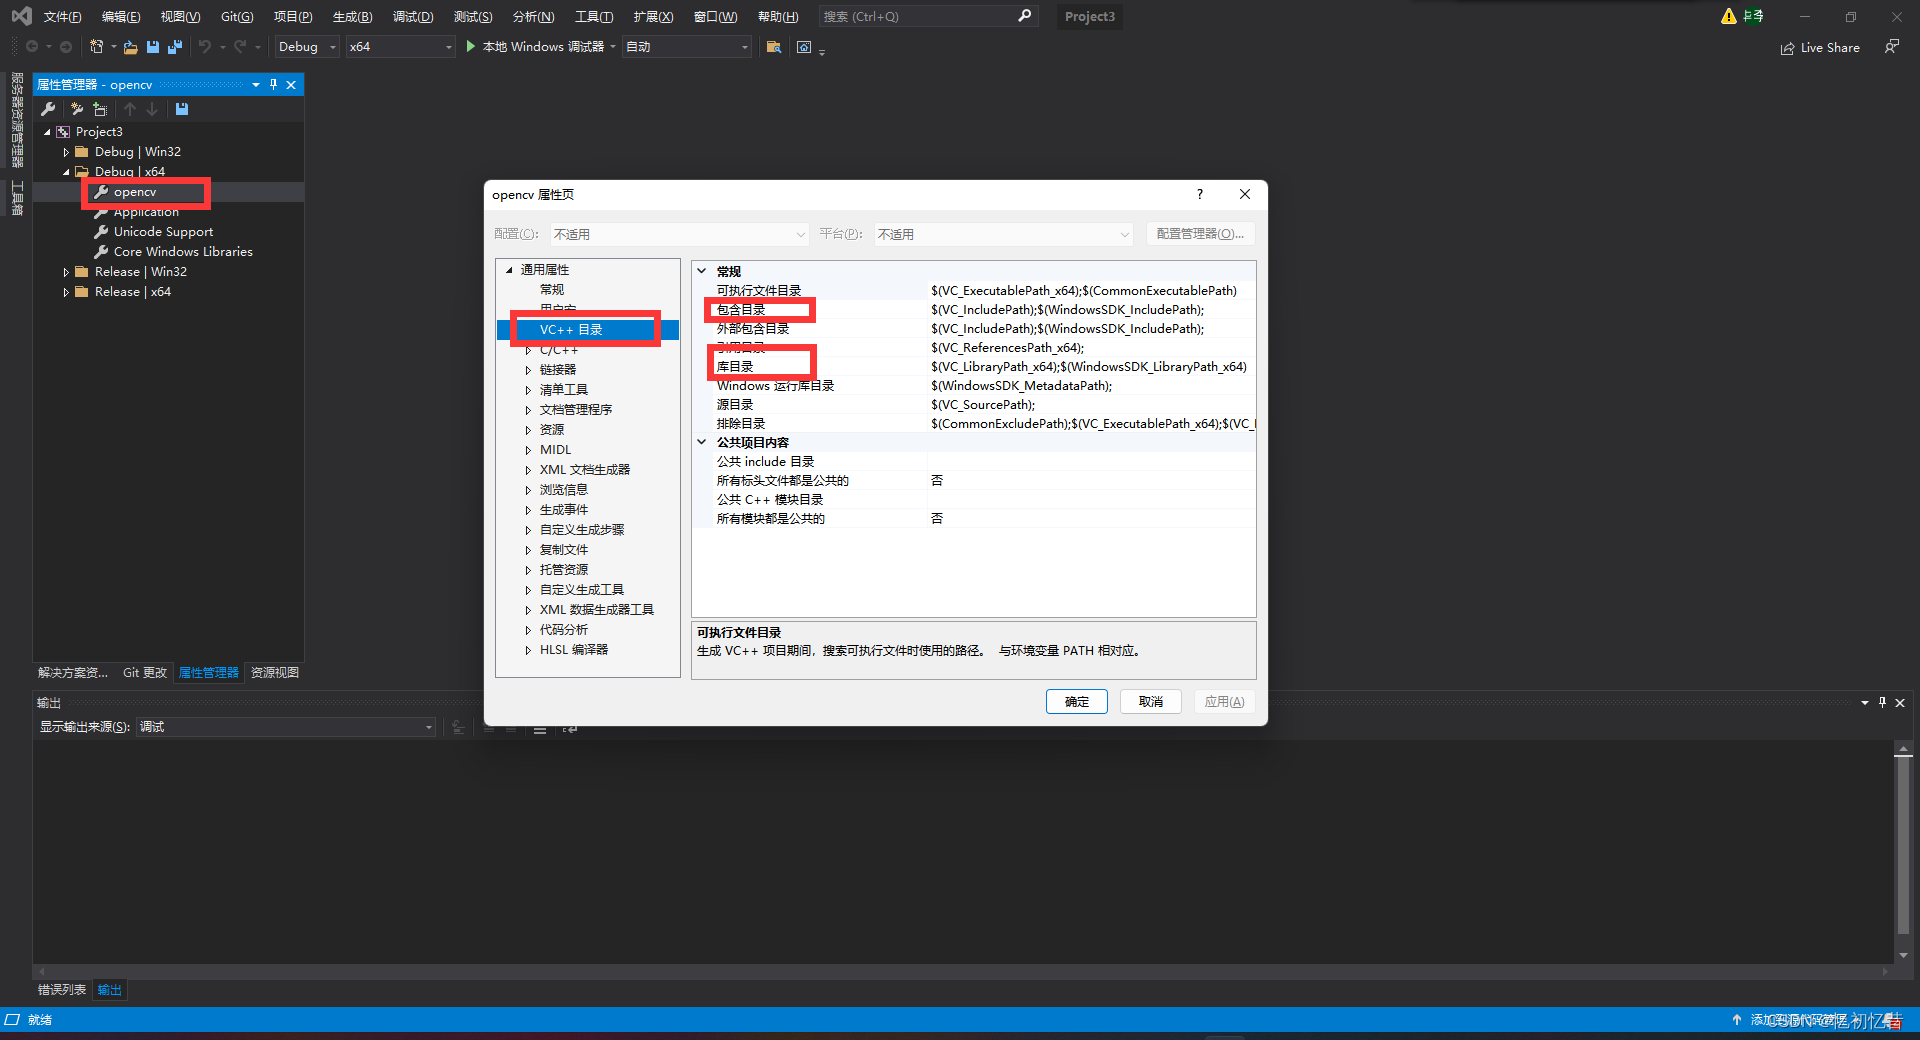The image size is (1920, 1040).
Task: Click the Save icon in main toolbar
Action: click(153, 47)
